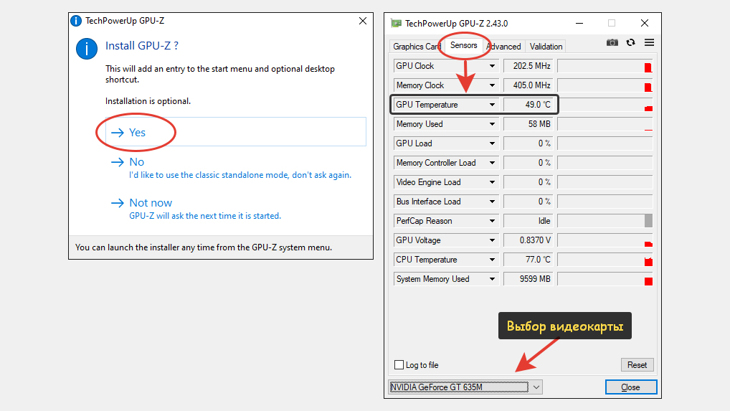Click the GPU Load 0 % value
The width and height of the screenshot is (730, 411).
click(528, 143)
